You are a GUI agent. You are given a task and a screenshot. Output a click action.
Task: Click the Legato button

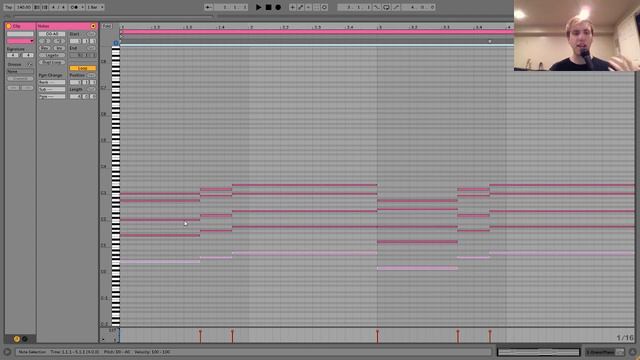(52, 55)
